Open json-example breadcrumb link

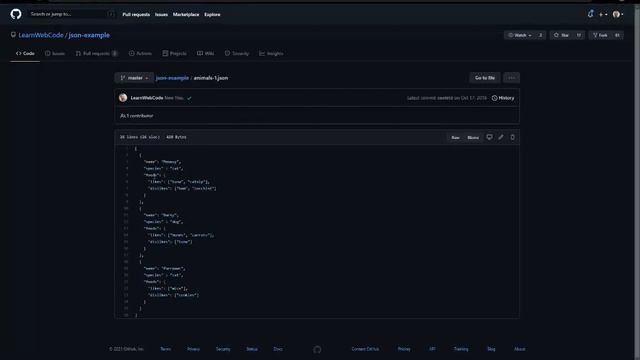172,78
